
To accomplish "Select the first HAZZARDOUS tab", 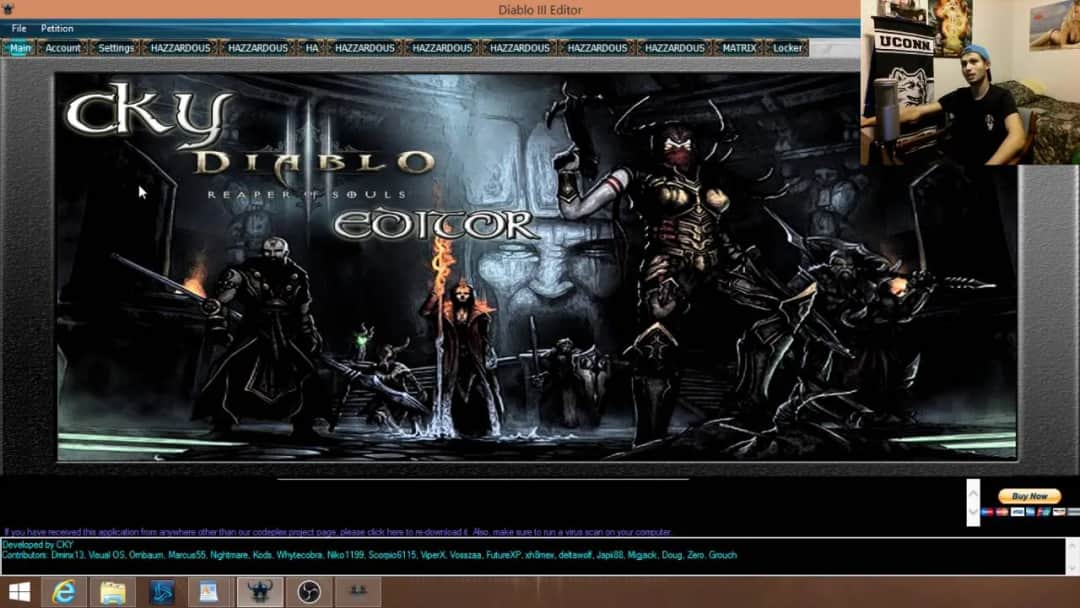I will click(x=180, y=47).
